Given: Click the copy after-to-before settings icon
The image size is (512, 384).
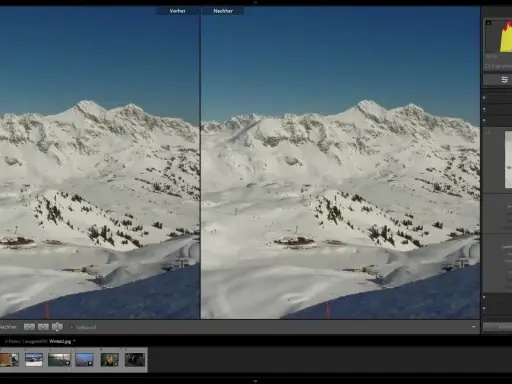Looking at the screenshot, I should (x=43, y=327).
